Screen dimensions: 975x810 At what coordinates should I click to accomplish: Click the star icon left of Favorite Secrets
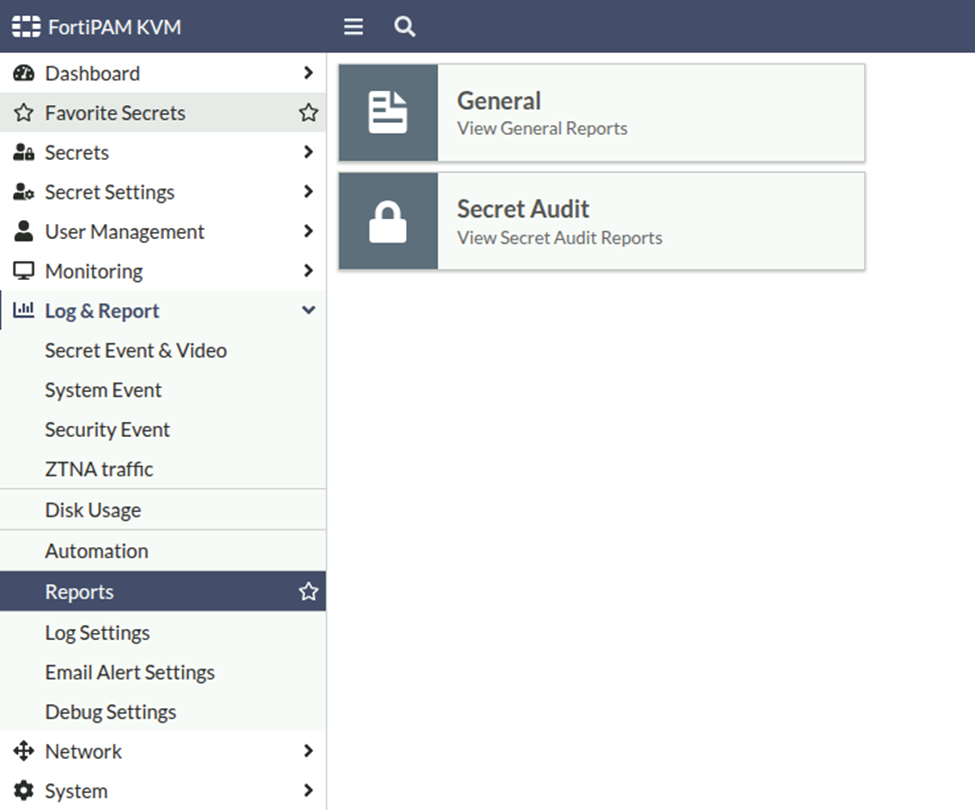24,113
